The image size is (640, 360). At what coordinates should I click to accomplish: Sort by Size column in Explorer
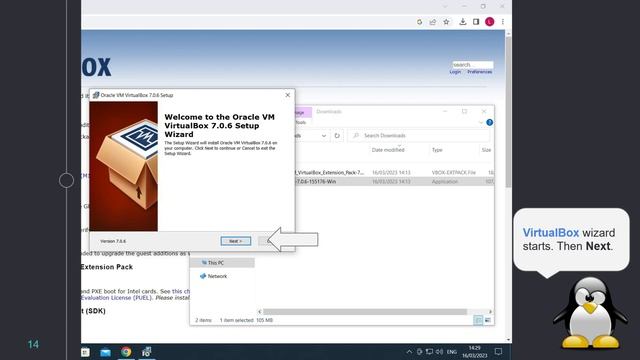point(487,150)
